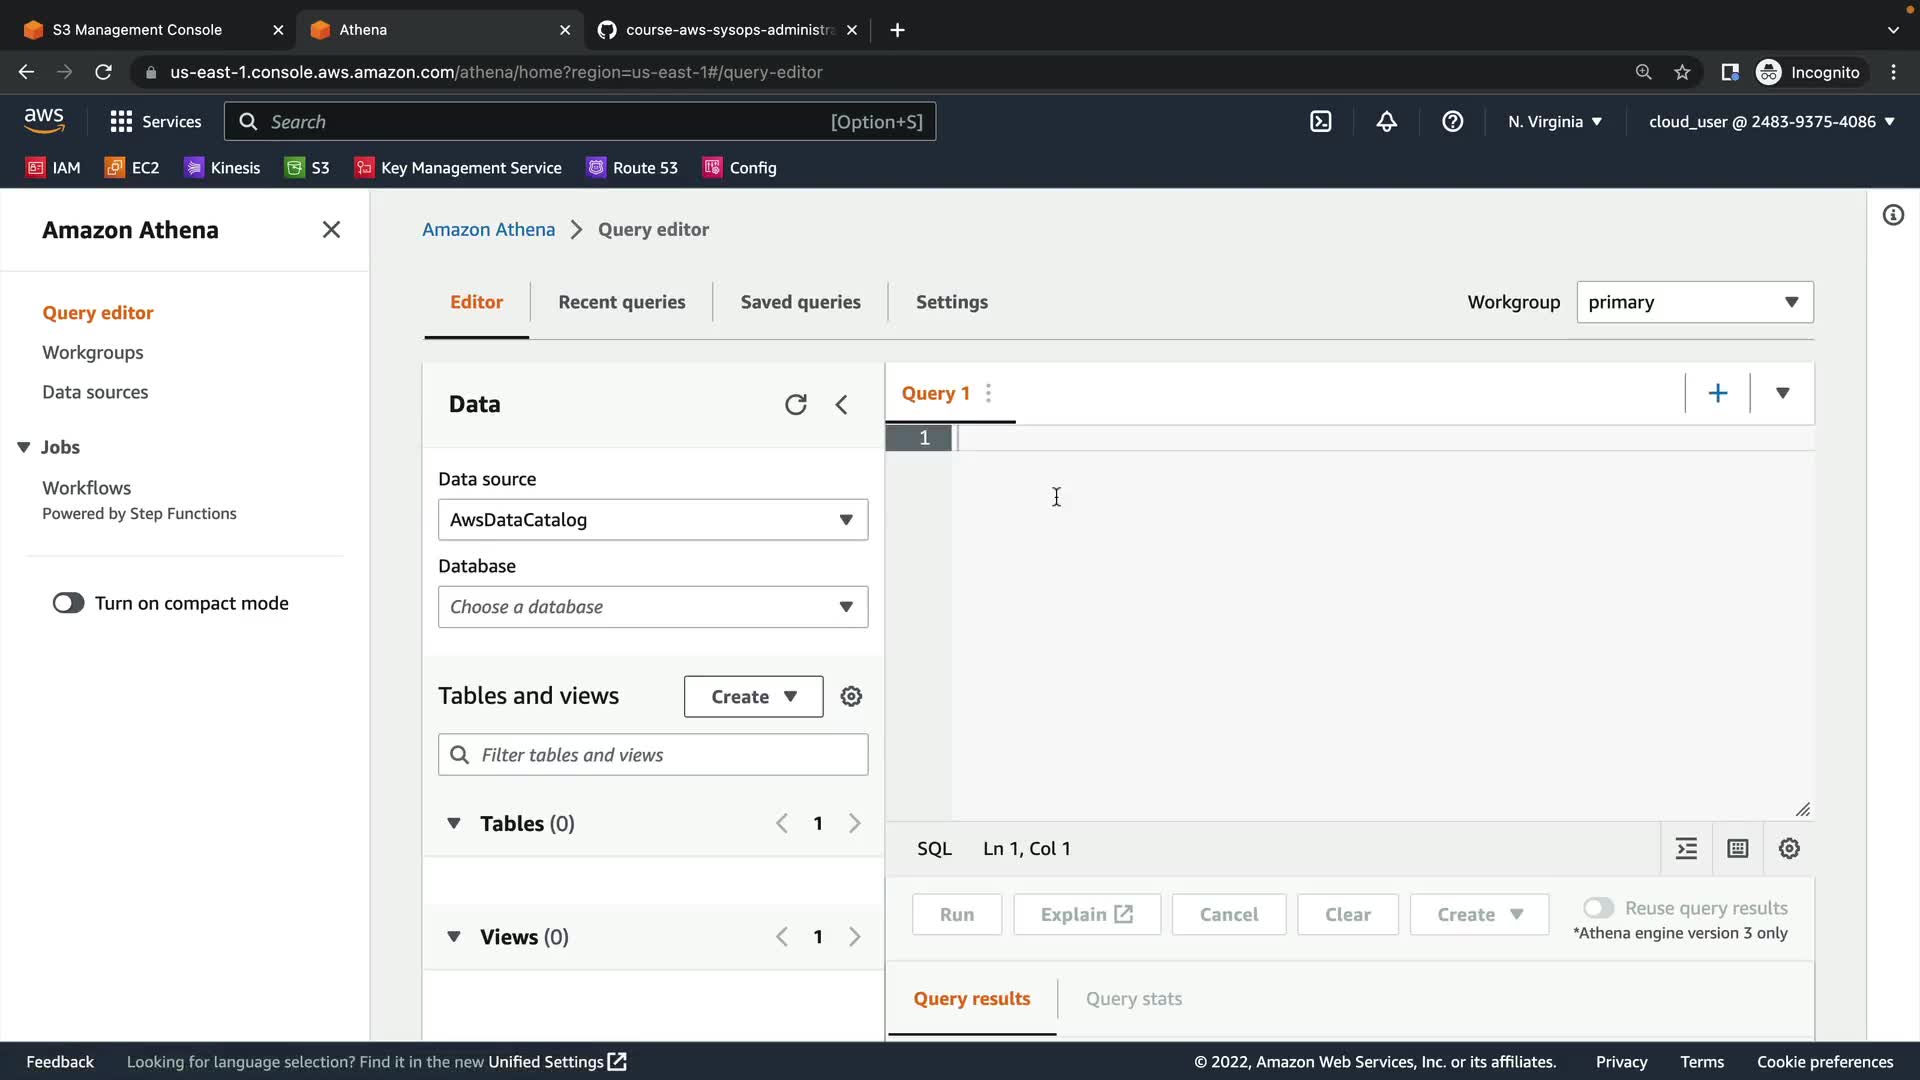Viewport: 1920px width, 1080px height.
Task: Open Query 1 tab options menu
Action: [988, 393]
